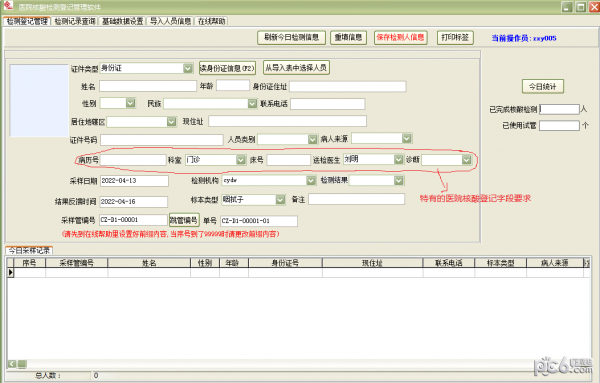Open the 民族 dropdown

click(x=252, y=103)
